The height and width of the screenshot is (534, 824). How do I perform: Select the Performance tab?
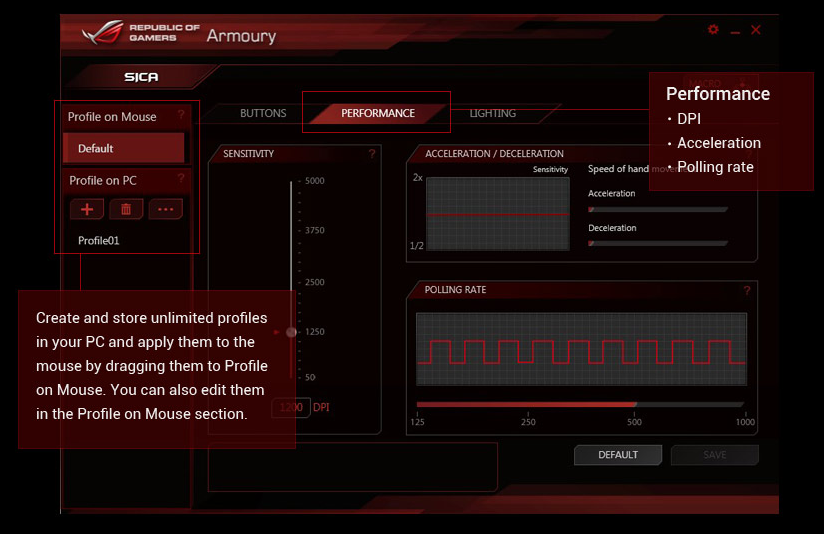[377, 114]
